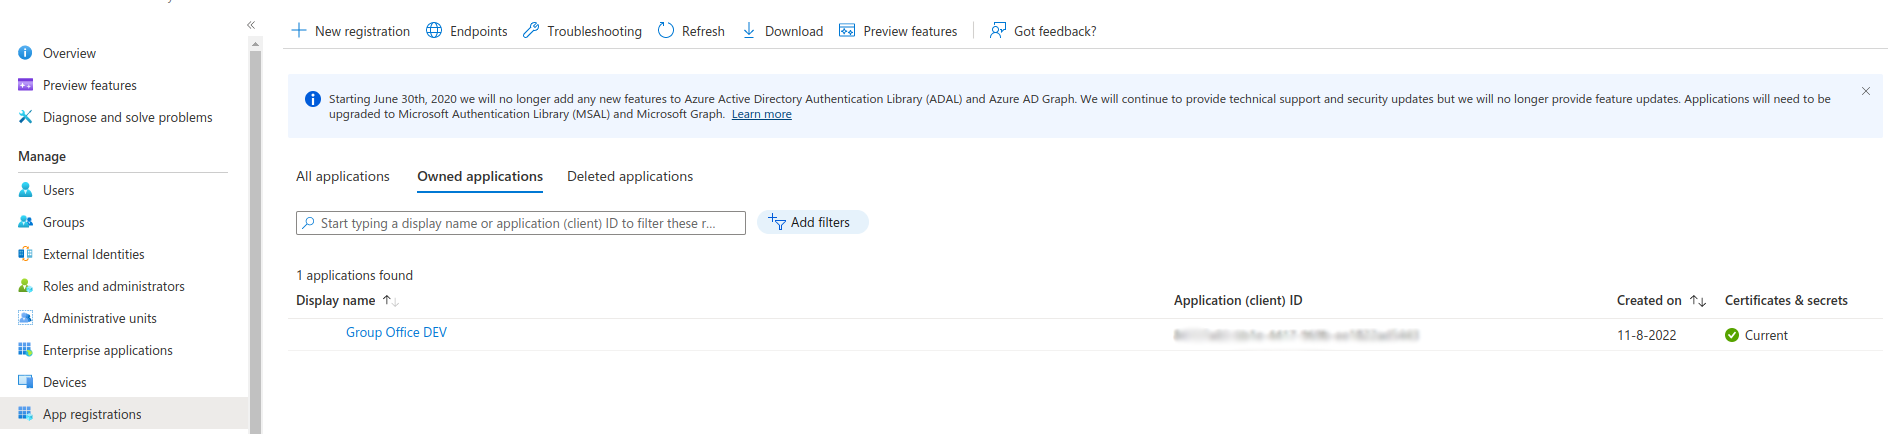Click the Overview info icon in sidebar
The image size is (1892, 434).
pos(25,53)
